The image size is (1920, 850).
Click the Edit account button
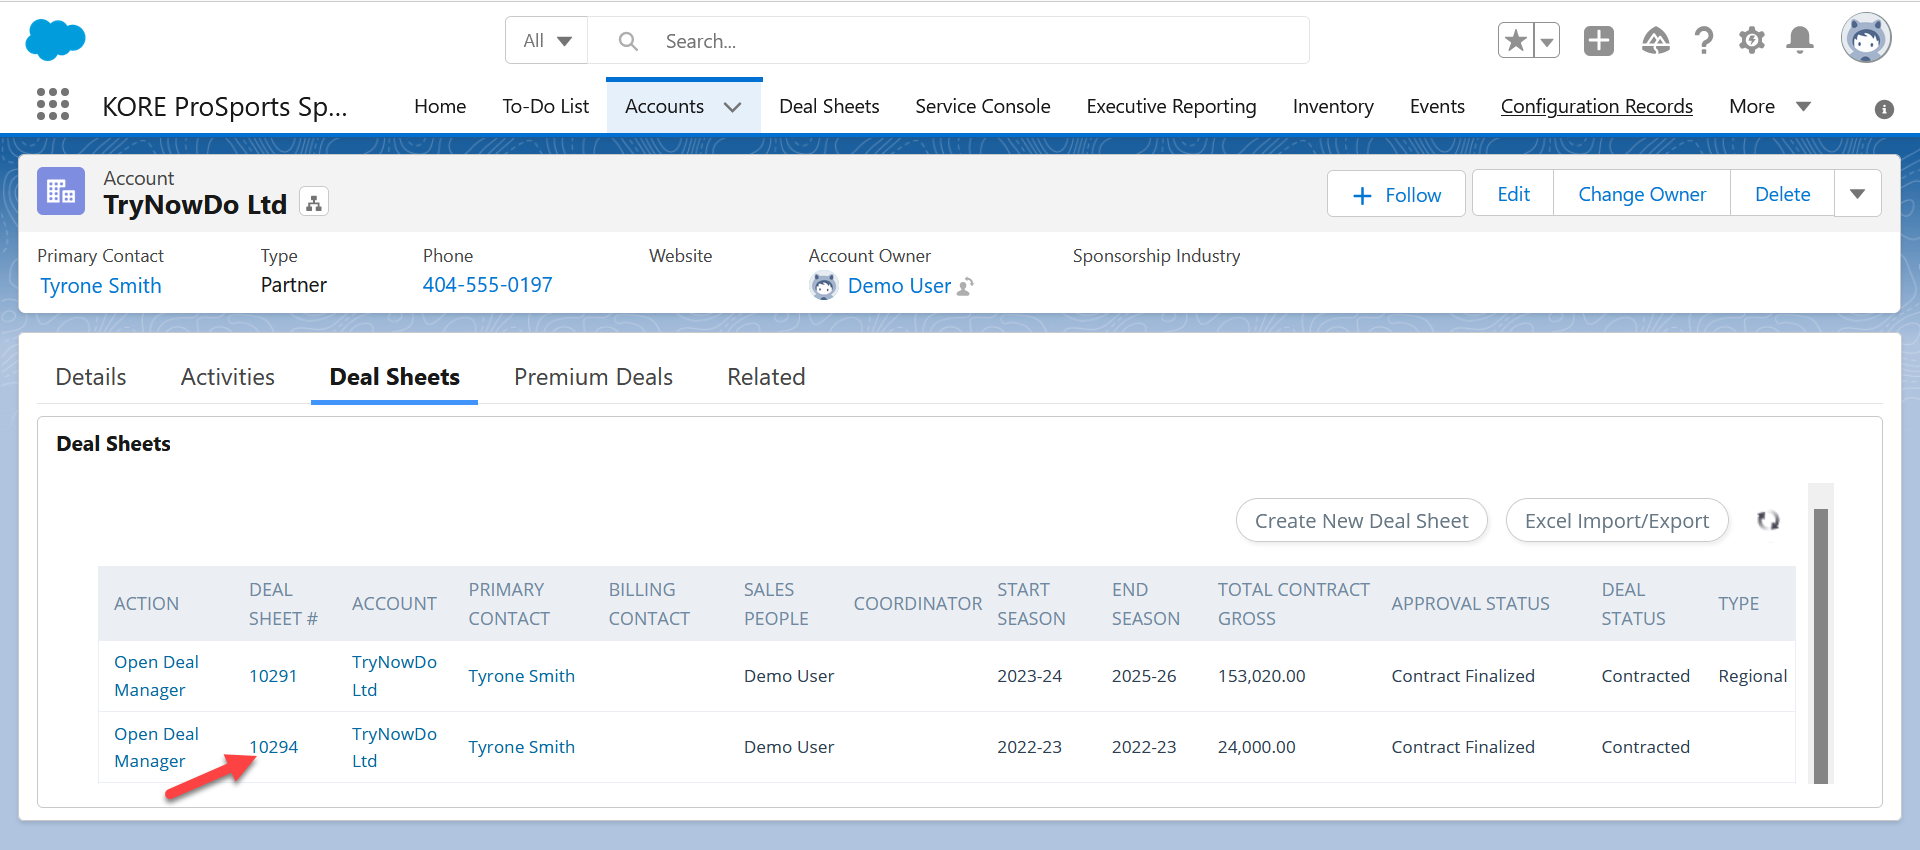[1513, 194]
